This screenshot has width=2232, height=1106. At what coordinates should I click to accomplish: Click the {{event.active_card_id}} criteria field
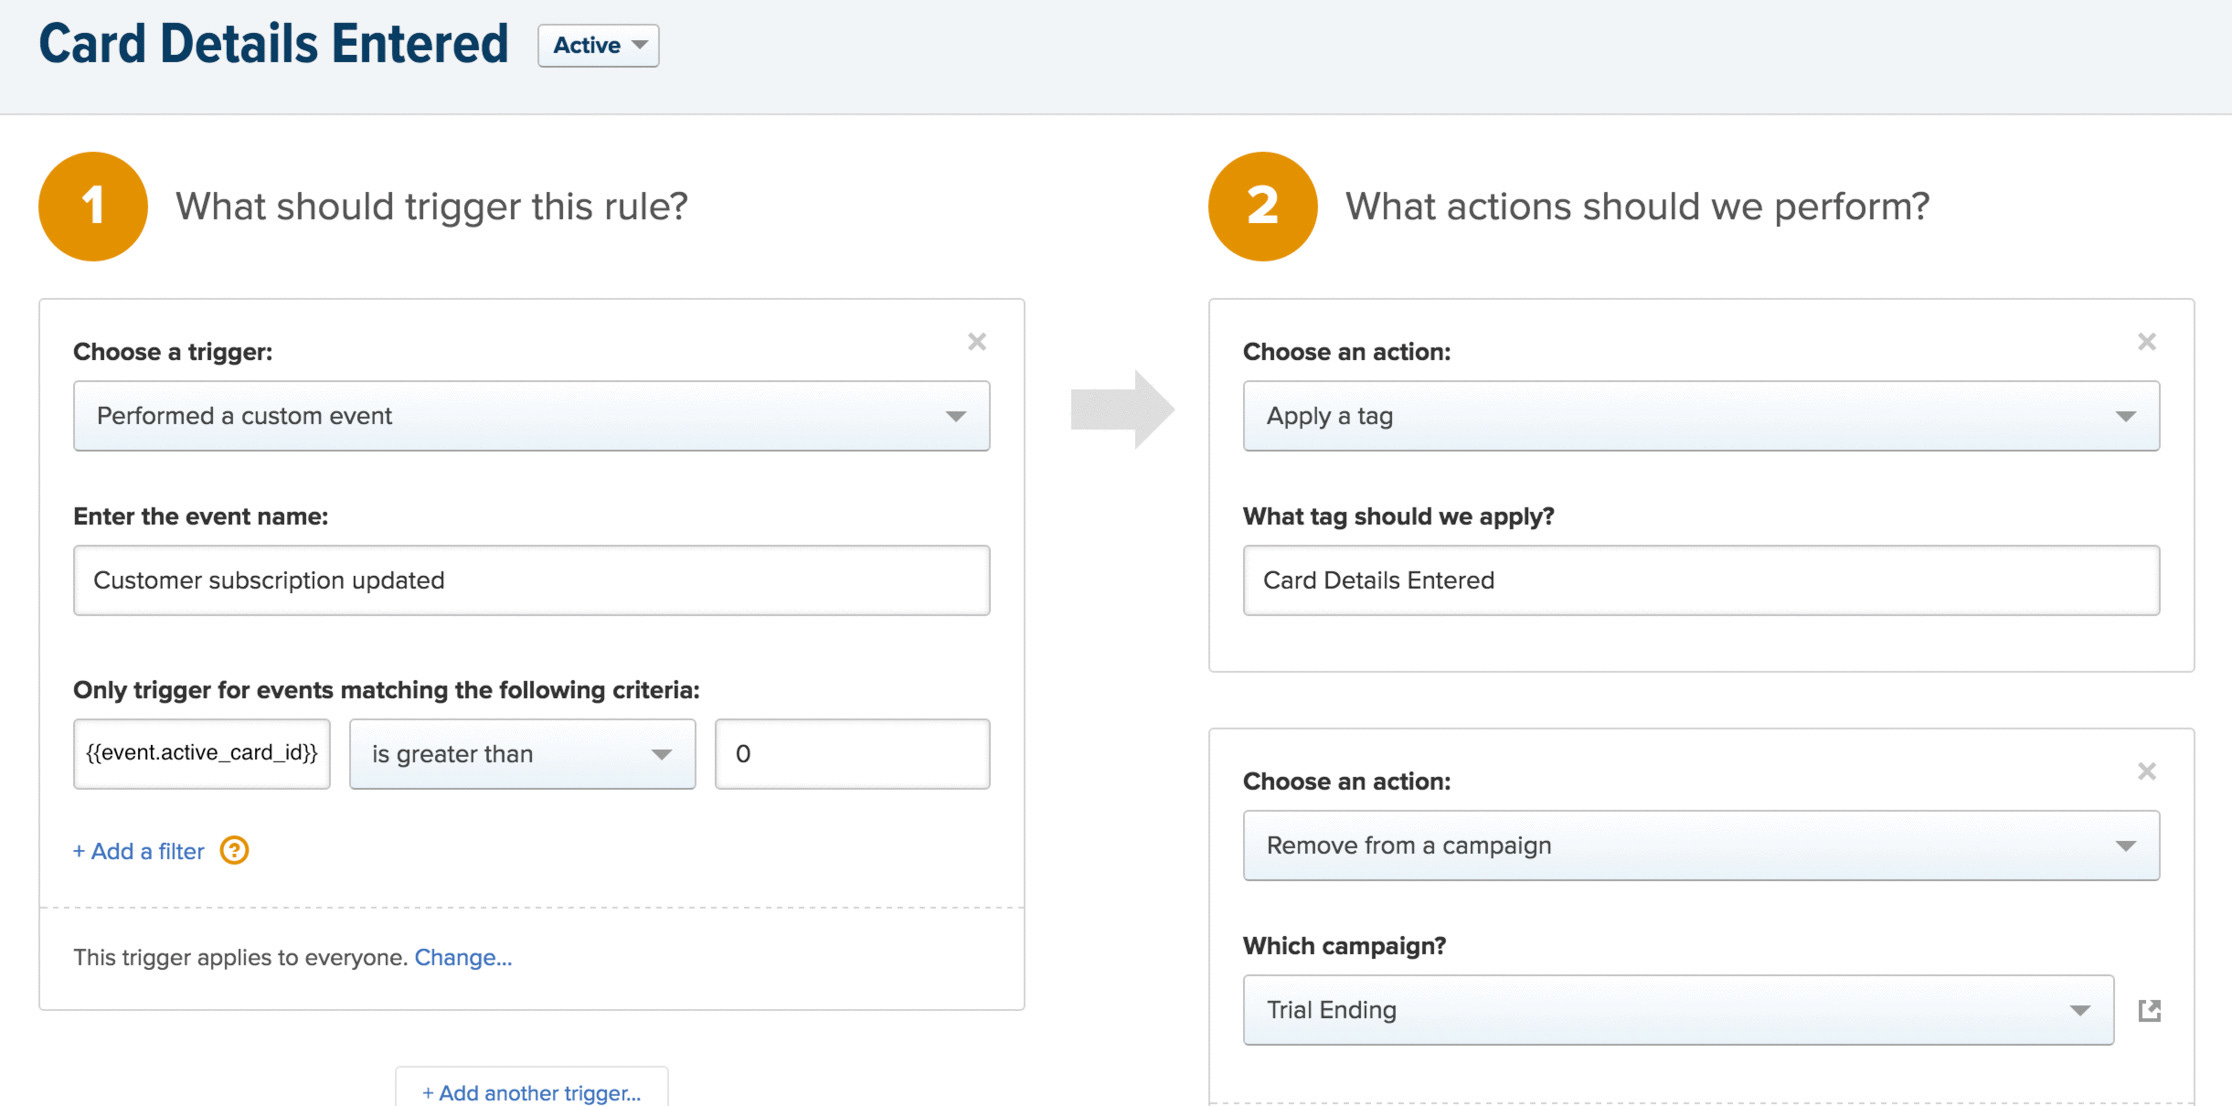pyautogui.click(x=202, y=754)
